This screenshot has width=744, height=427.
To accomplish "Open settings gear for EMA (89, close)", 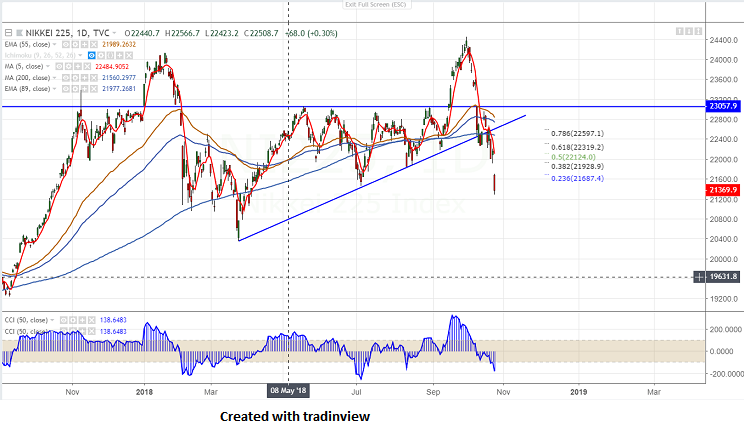I will point(75,89).
